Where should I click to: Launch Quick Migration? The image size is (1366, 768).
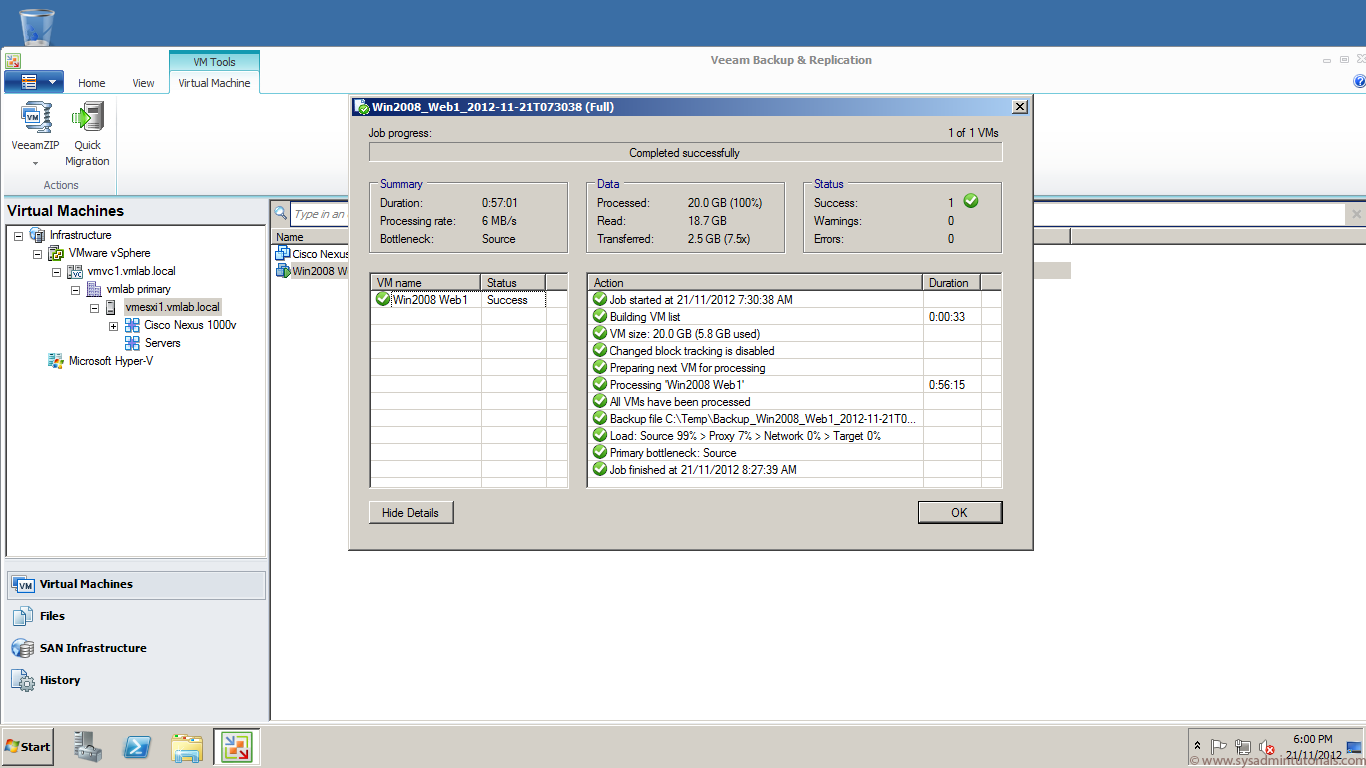tap(87, 134)
